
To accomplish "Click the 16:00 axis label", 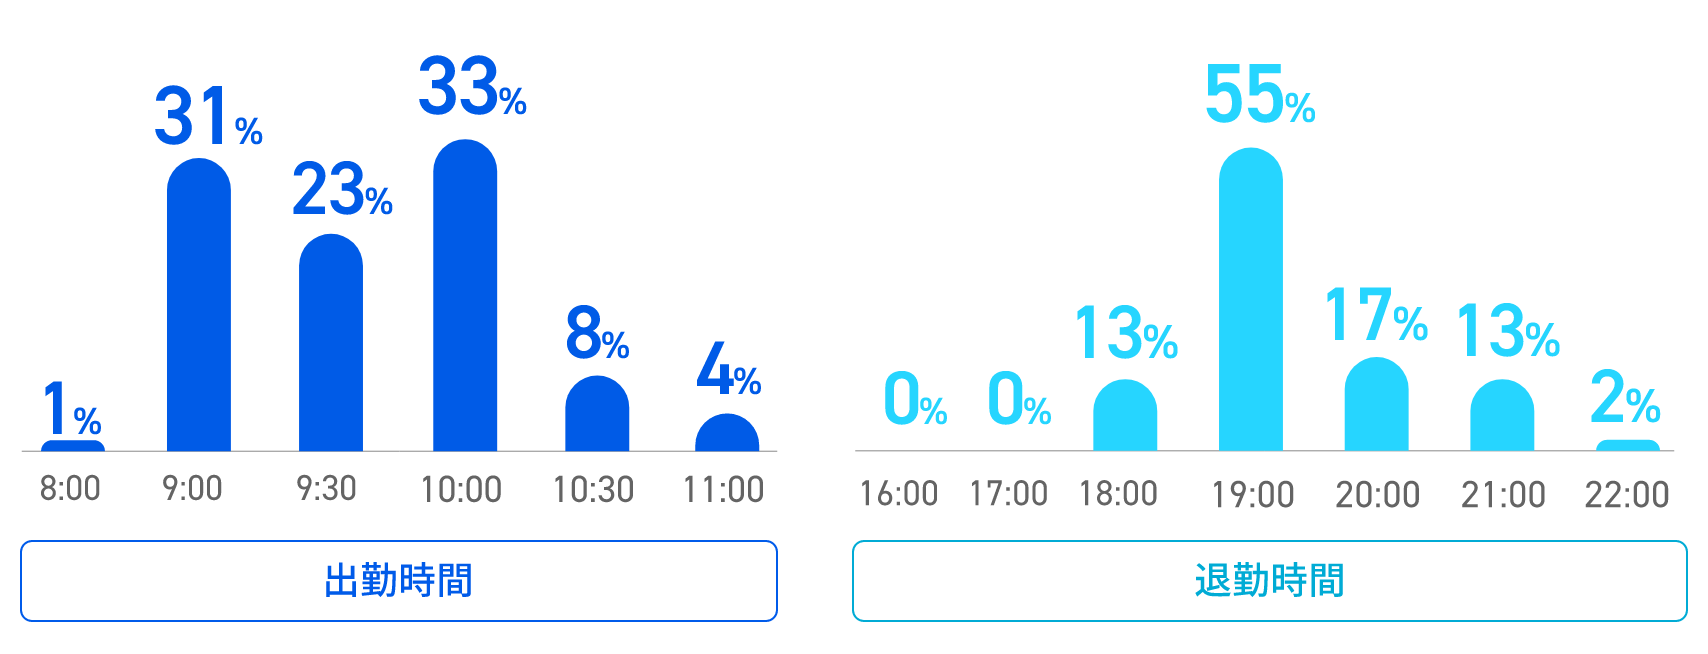I will [x=899, y=494].
